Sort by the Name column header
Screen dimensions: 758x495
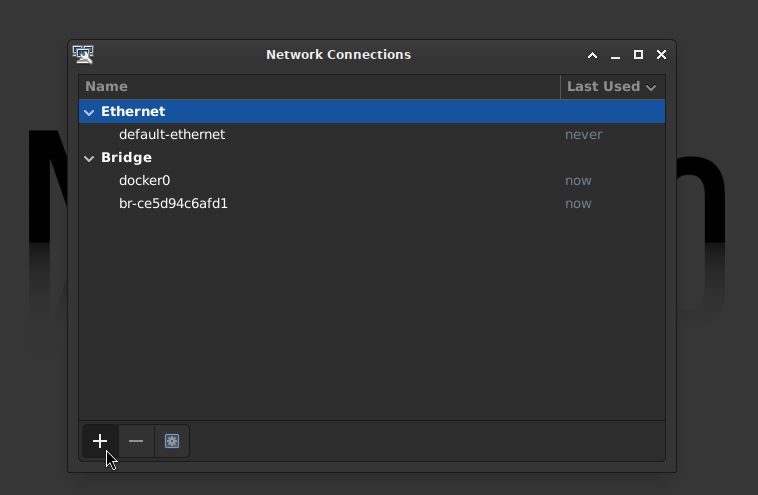pyautogui.click(x=320, y=87)
